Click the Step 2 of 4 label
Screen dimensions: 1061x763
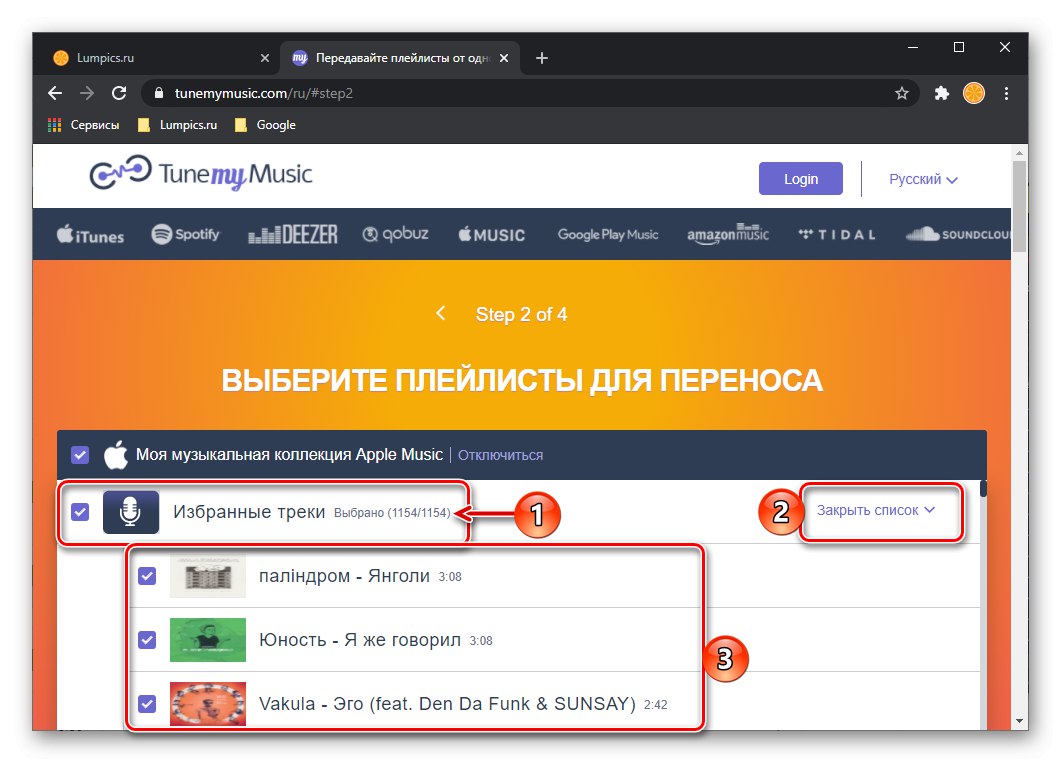coord(521,315)
